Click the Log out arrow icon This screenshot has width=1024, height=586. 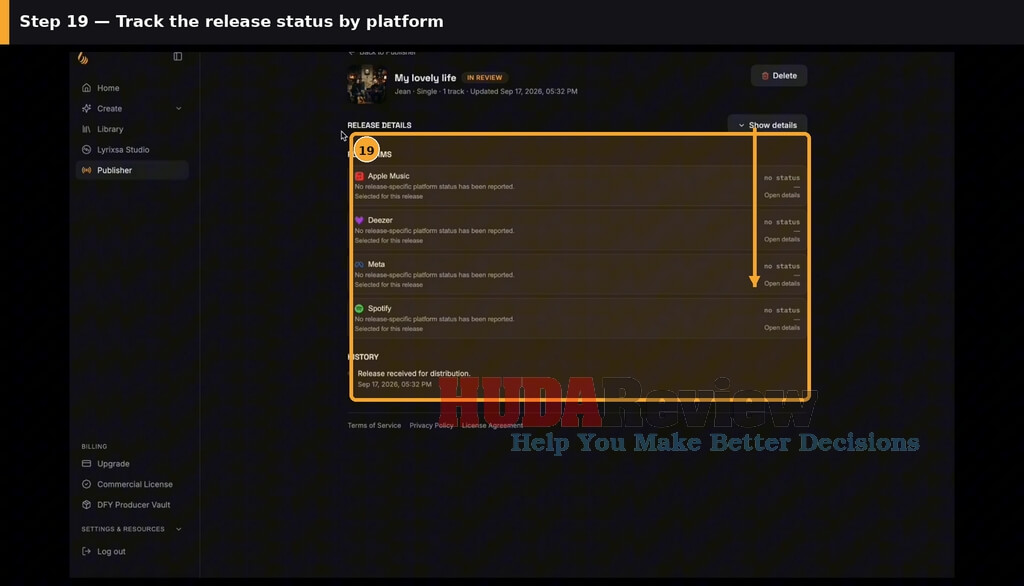86,551
